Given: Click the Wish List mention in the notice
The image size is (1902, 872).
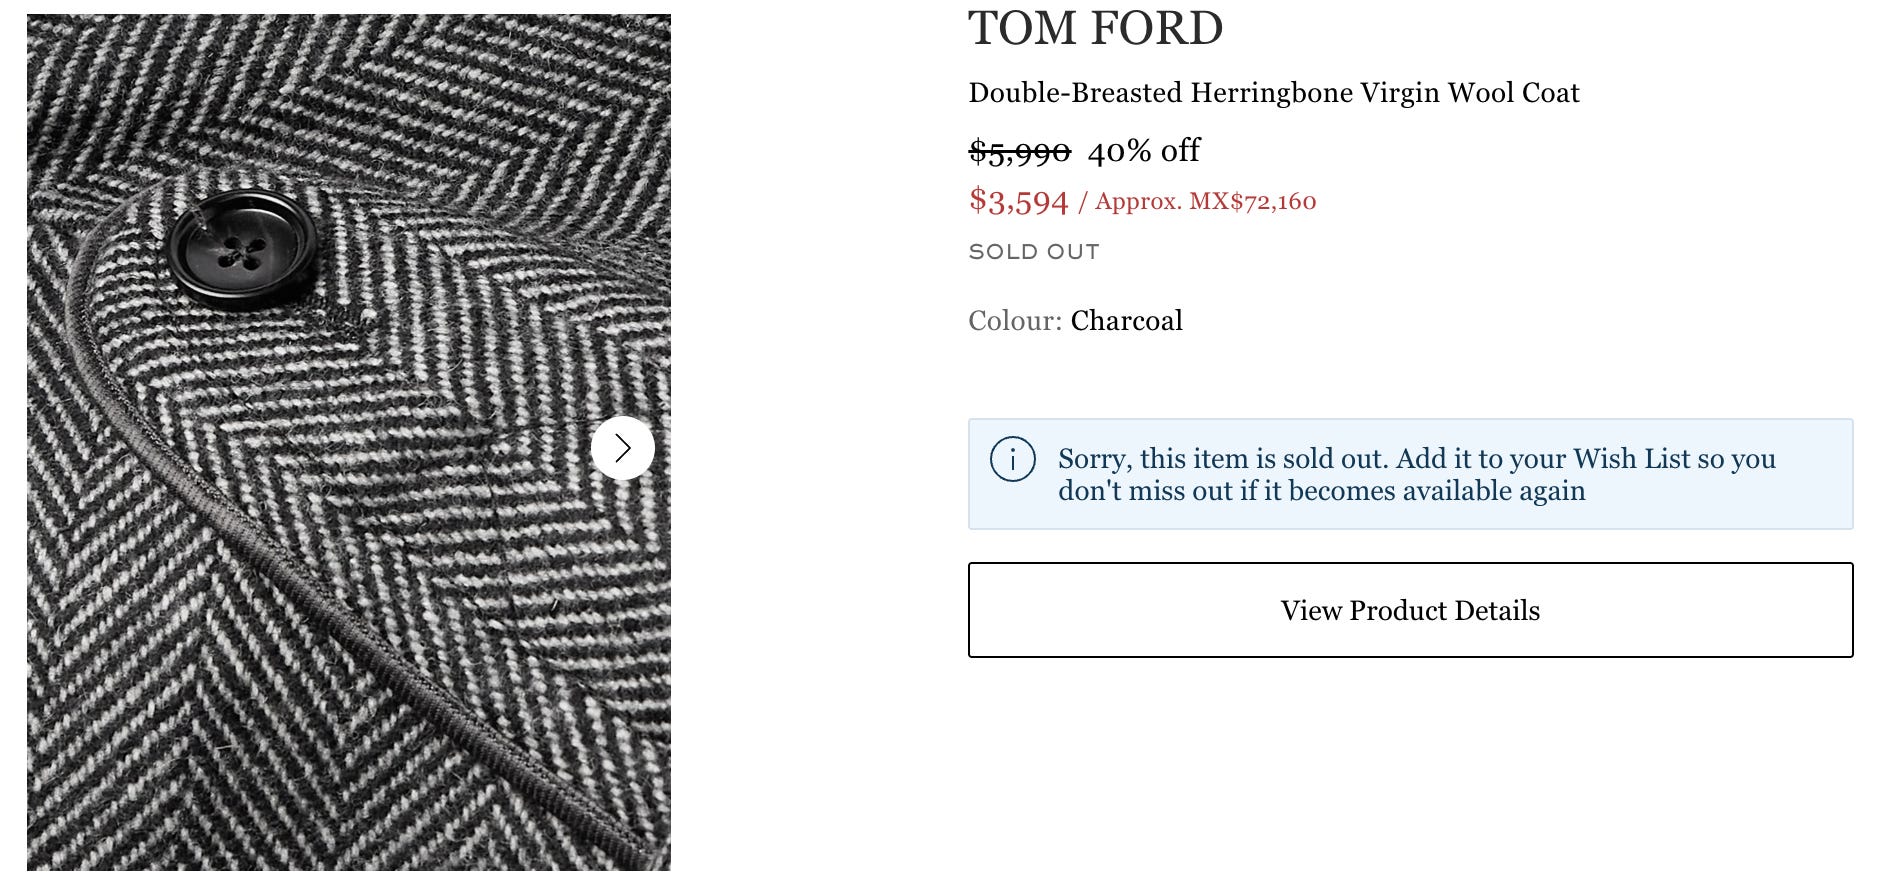Looking at the screenshot, I should [x=1631, y=458].
